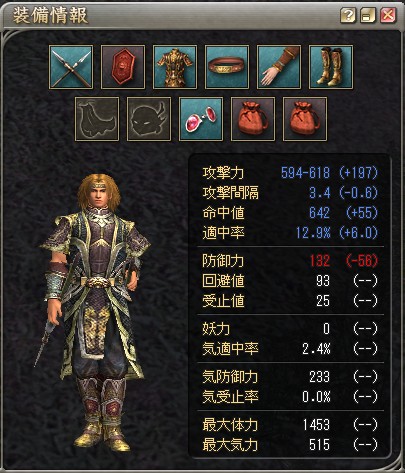Minimize the 装備情報 window

[368, 15]
